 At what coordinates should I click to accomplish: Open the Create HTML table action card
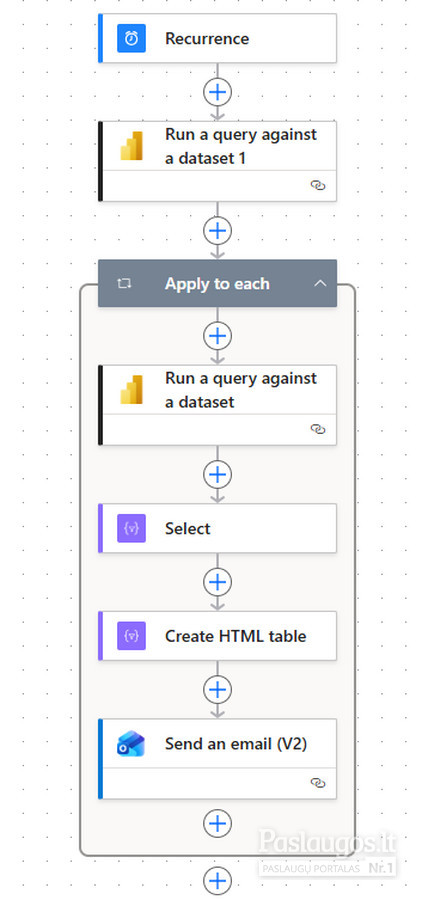point(218,636)
